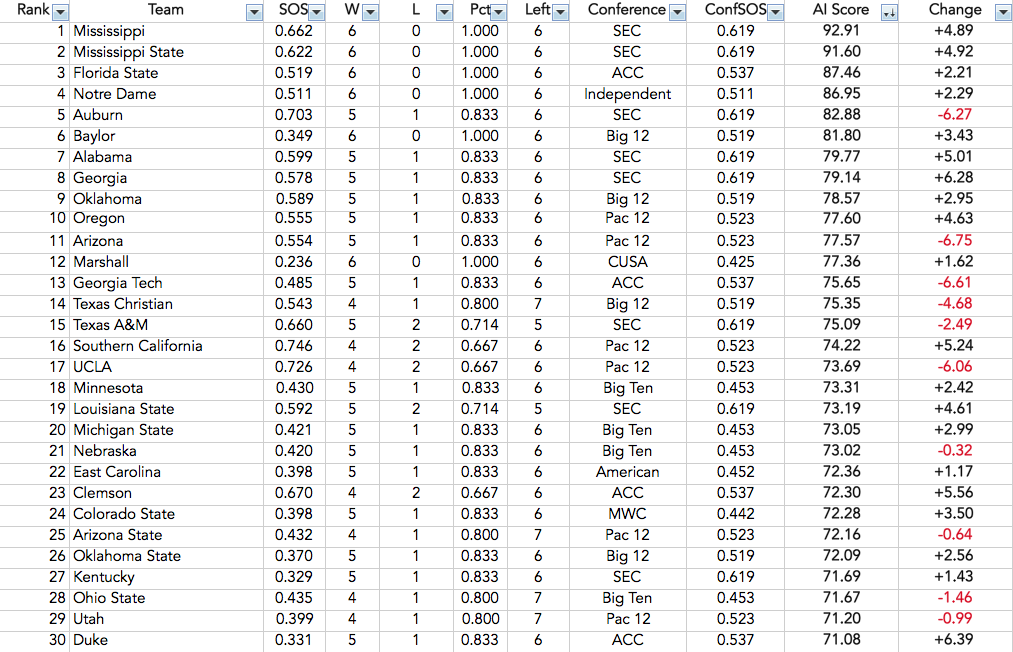This screenshot has width=1013, height=652.
Task: Click the AI Score value 92.91
Action: (x=841, y=30)
